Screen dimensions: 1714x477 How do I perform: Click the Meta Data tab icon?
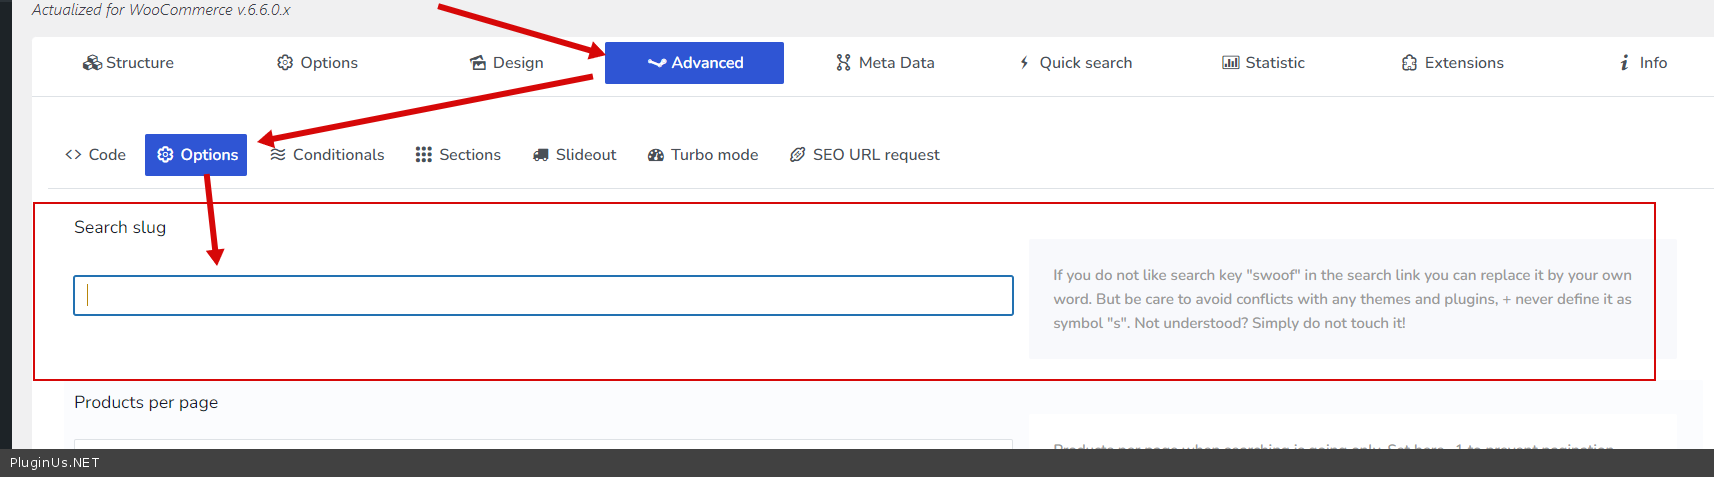(843, 63)
